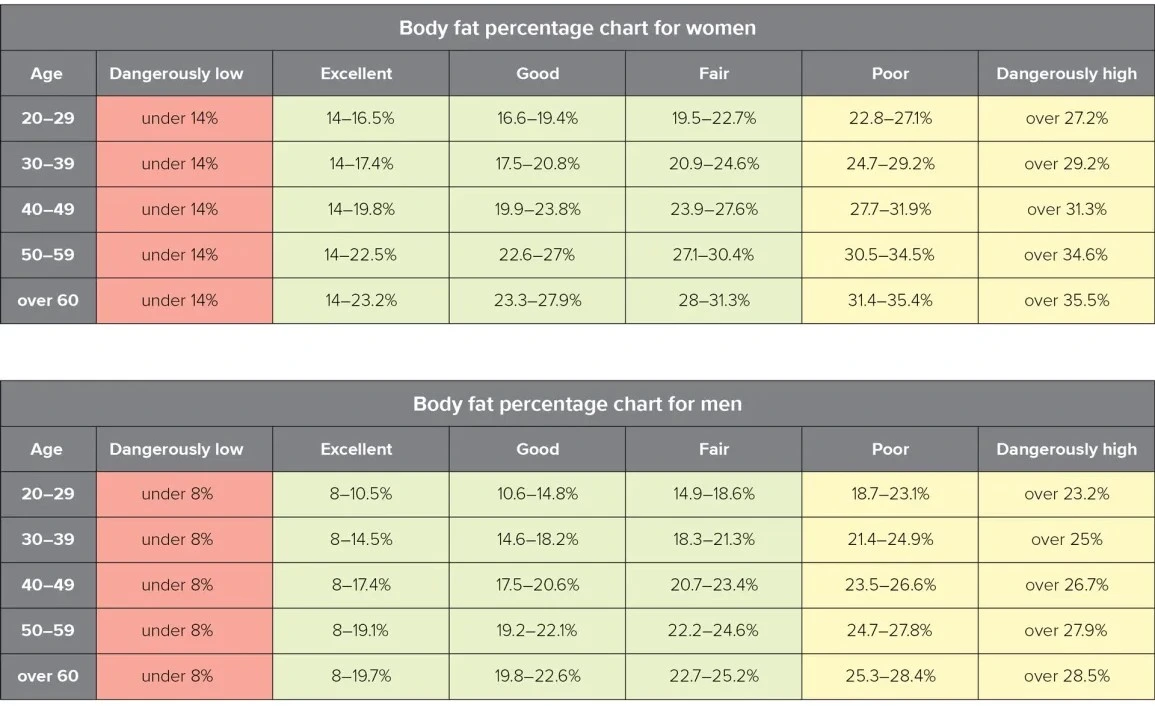Click the red 'under 14%' cell for 30–39
The height and width of the screenshot is (706, 1155).
(179, 164)
